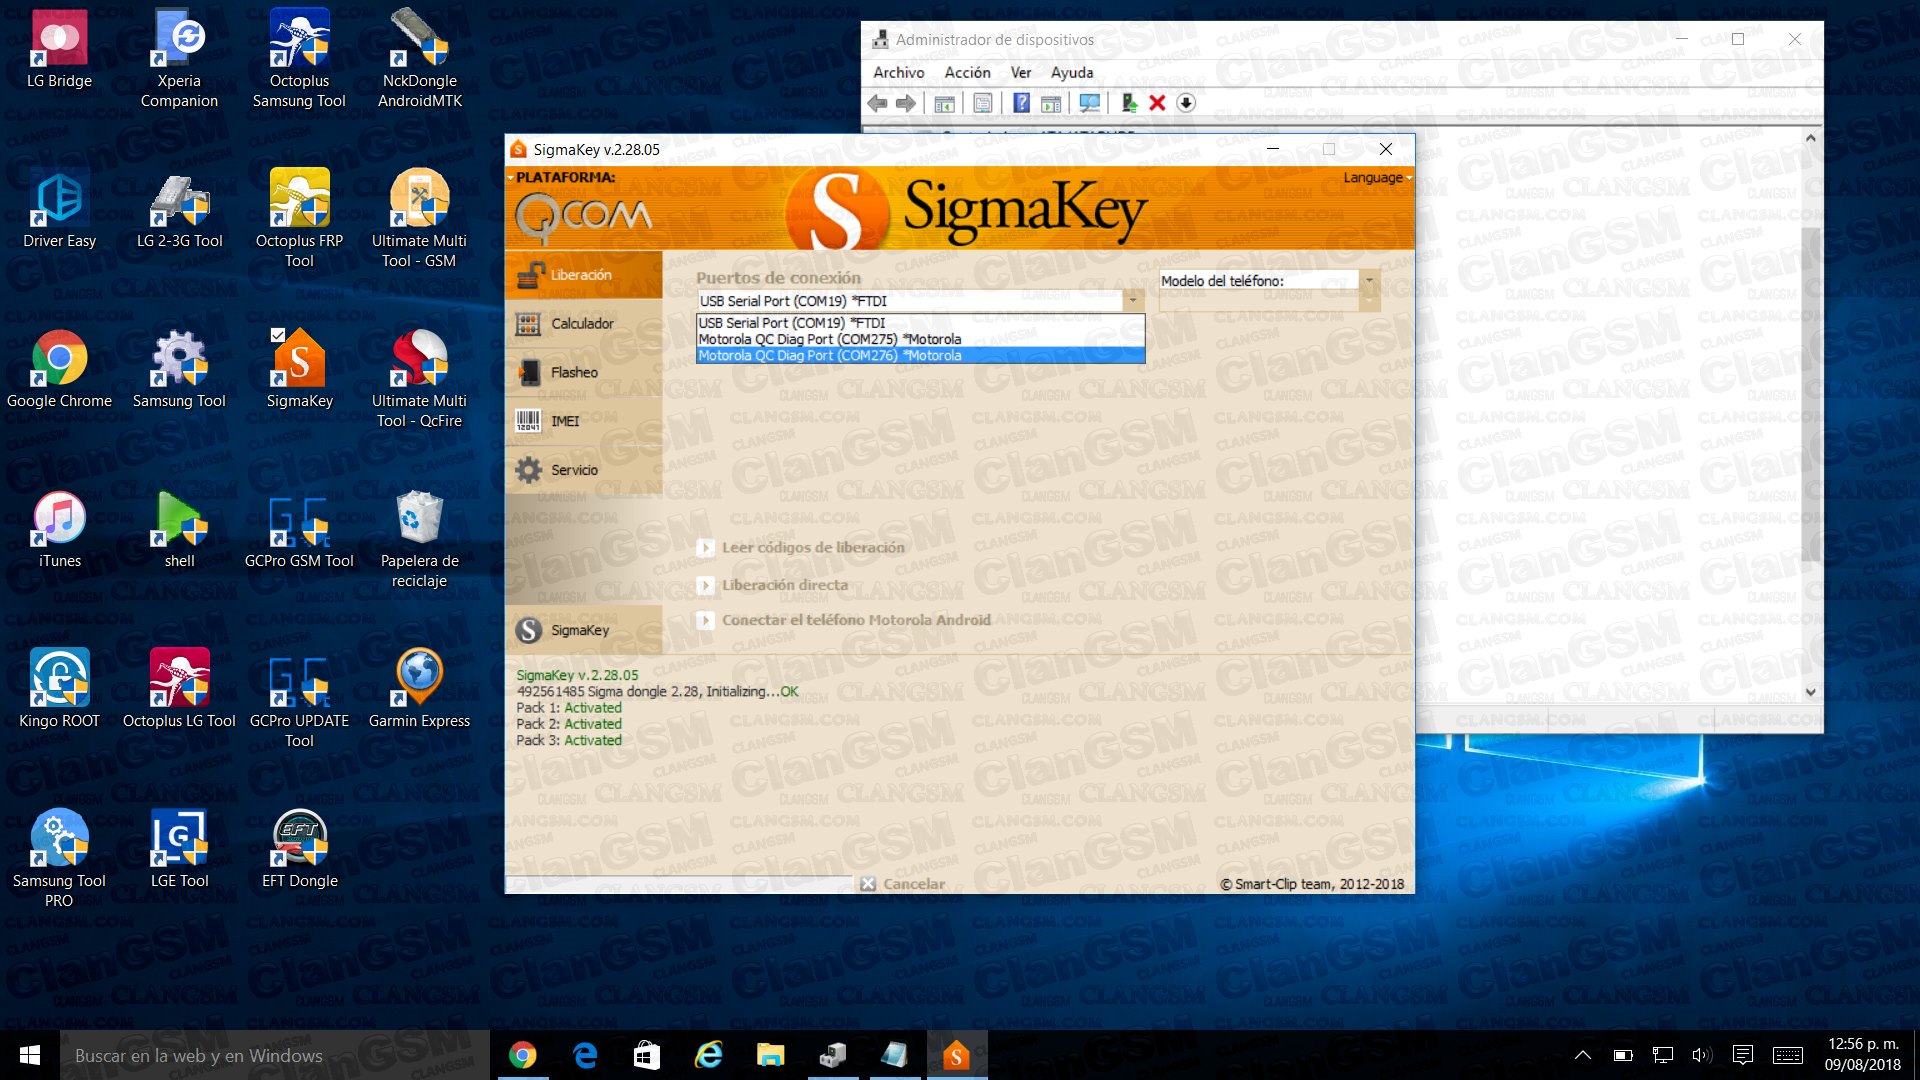
Task: Select the Garmin Express desktop icon
Action: tap(419, 690)
